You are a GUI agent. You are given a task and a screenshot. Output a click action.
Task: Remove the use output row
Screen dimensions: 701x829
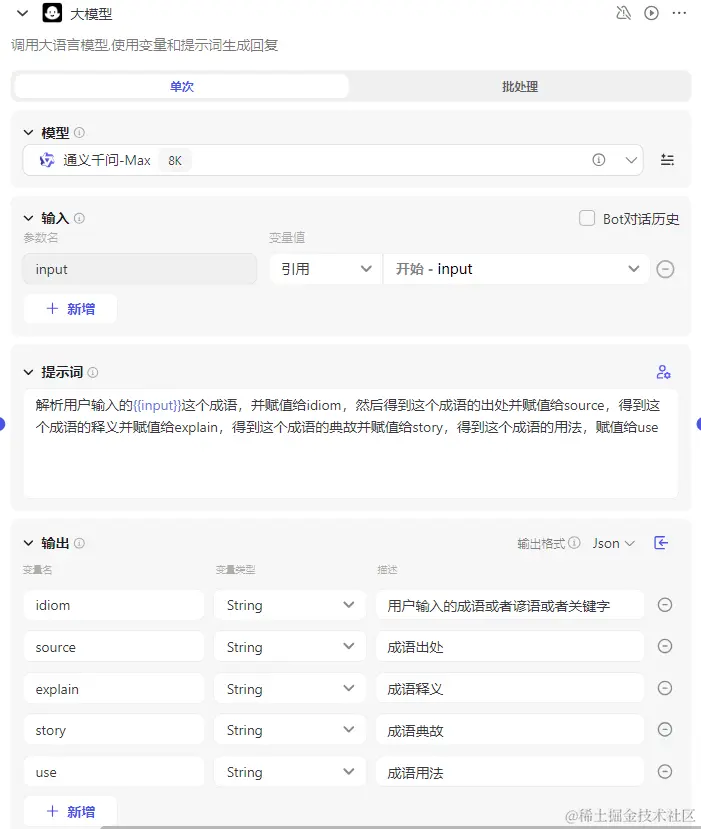pyautogui.click(x=665, y=771)
